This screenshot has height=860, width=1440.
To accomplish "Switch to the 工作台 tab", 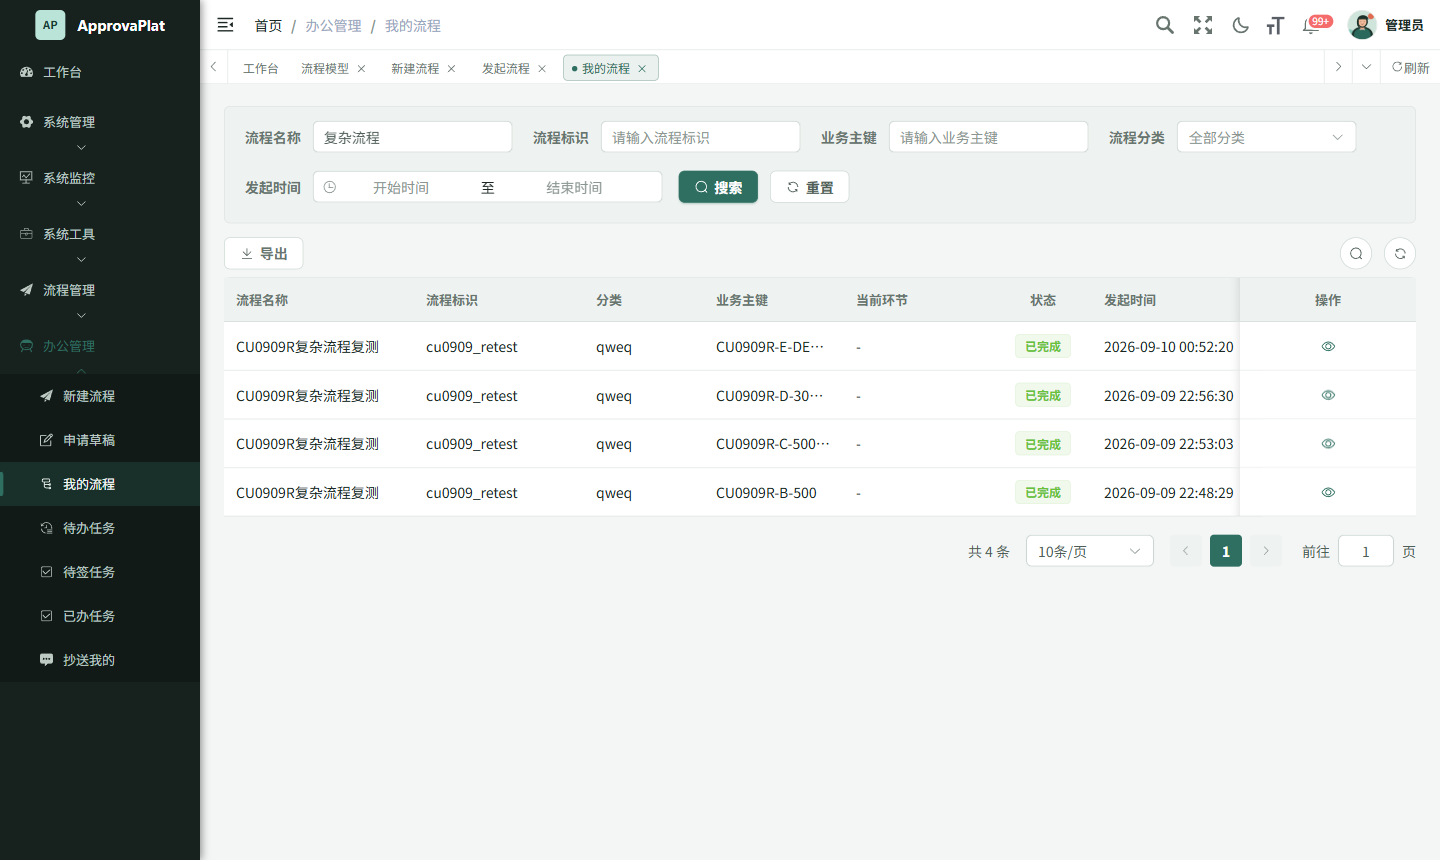I will (260, 68).
